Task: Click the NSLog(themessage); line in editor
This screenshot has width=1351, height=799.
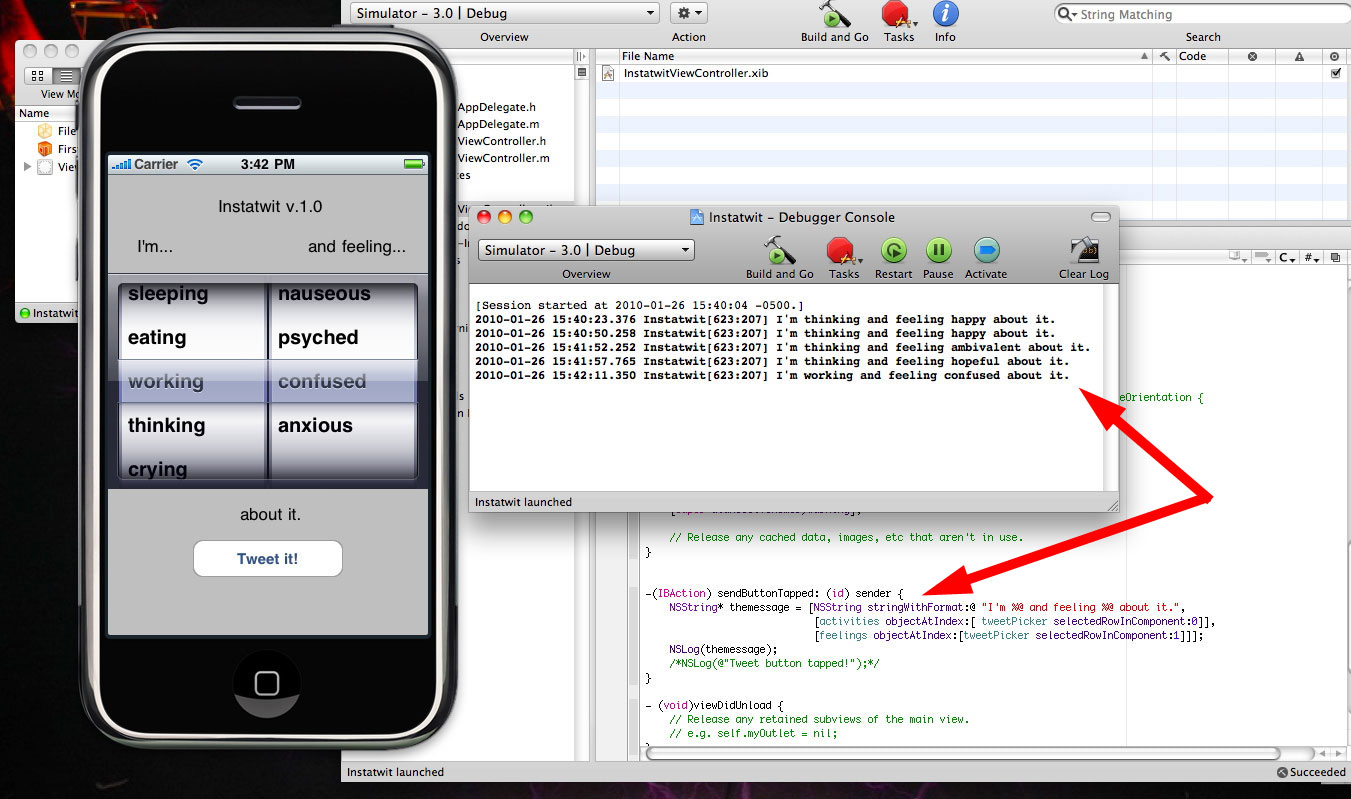Action: 723,649
